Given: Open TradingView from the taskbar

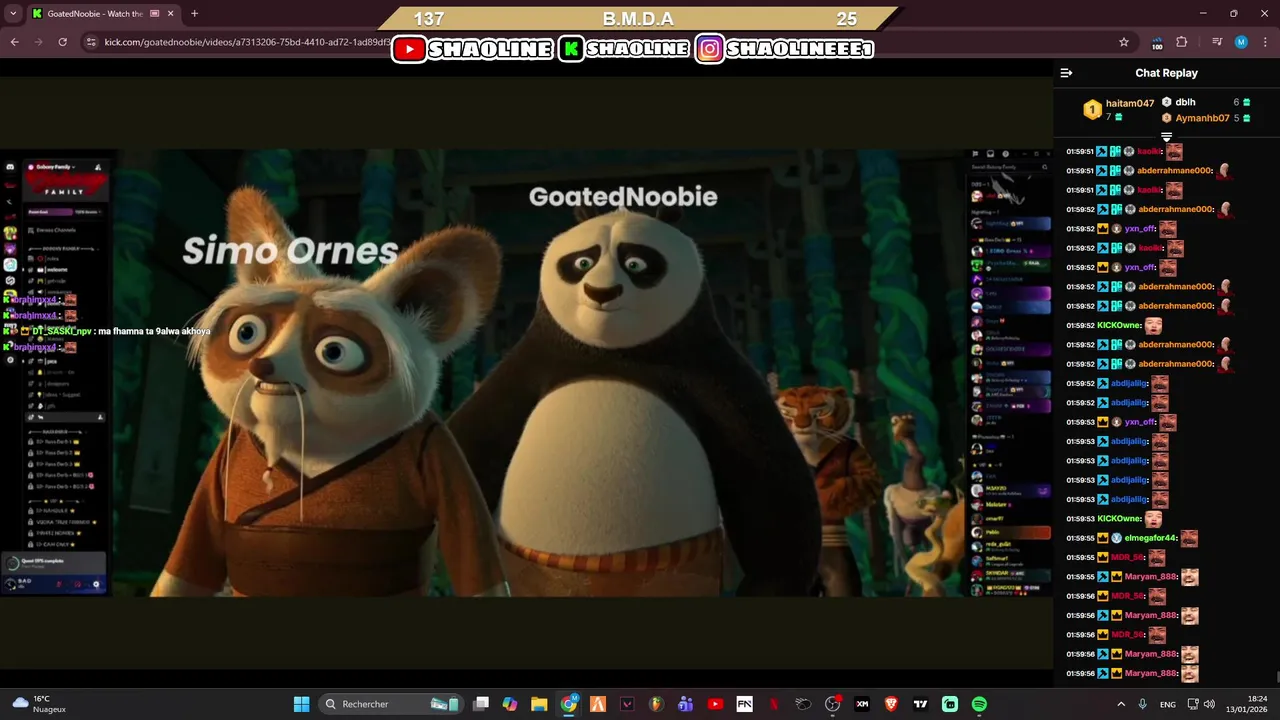Looking at the screenshot, I should tap(920, 704).
